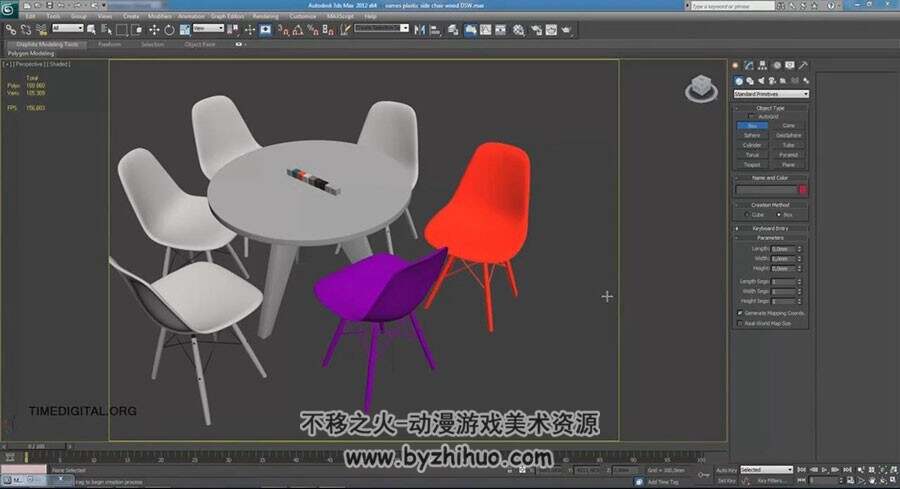Screen dimensions: 900x489
Task: Switch to the Utilities hammer tab
Action: coord(804,65)
